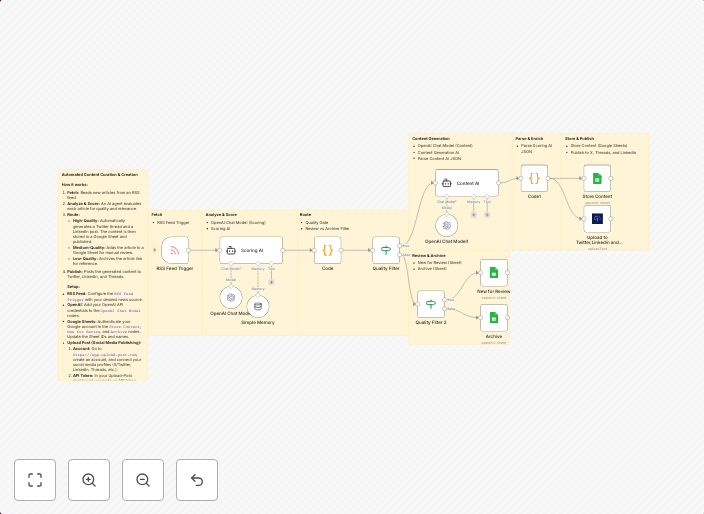This screenshot has height=514, width=704.
Task: Select the Code1 node
Action: click(x=534, y=178)
